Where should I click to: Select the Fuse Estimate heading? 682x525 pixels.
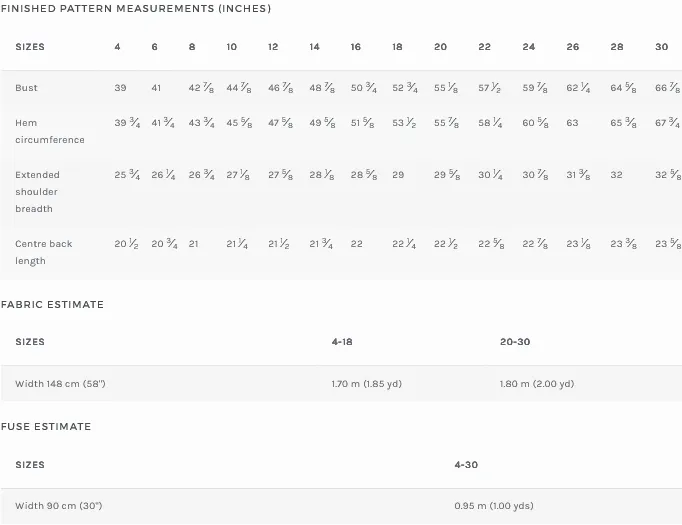coord(46,427)
